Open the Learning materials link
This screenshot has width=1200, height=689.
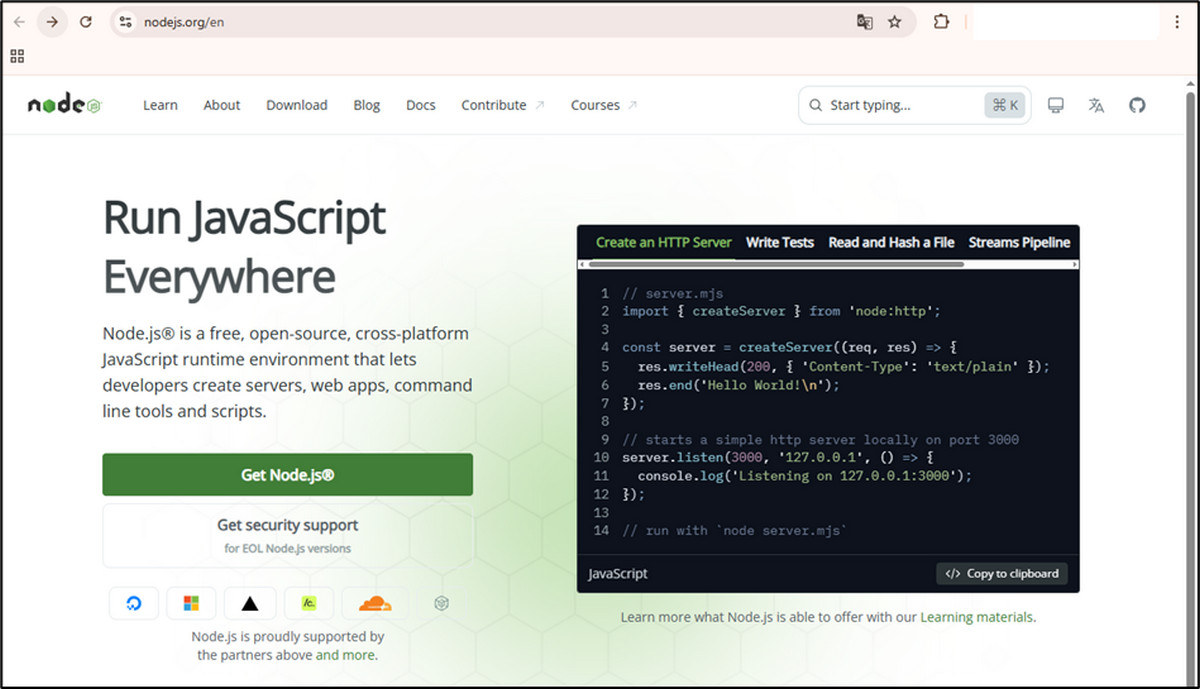coord(976,617)
